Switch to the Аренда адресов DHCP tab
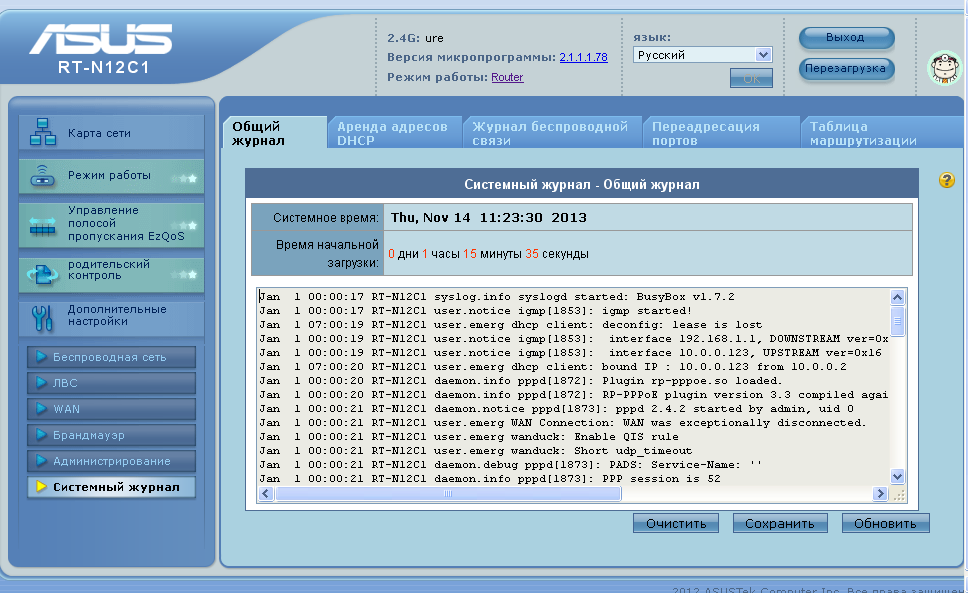This screenshot has width=968, height=593. tap(393, 133)
